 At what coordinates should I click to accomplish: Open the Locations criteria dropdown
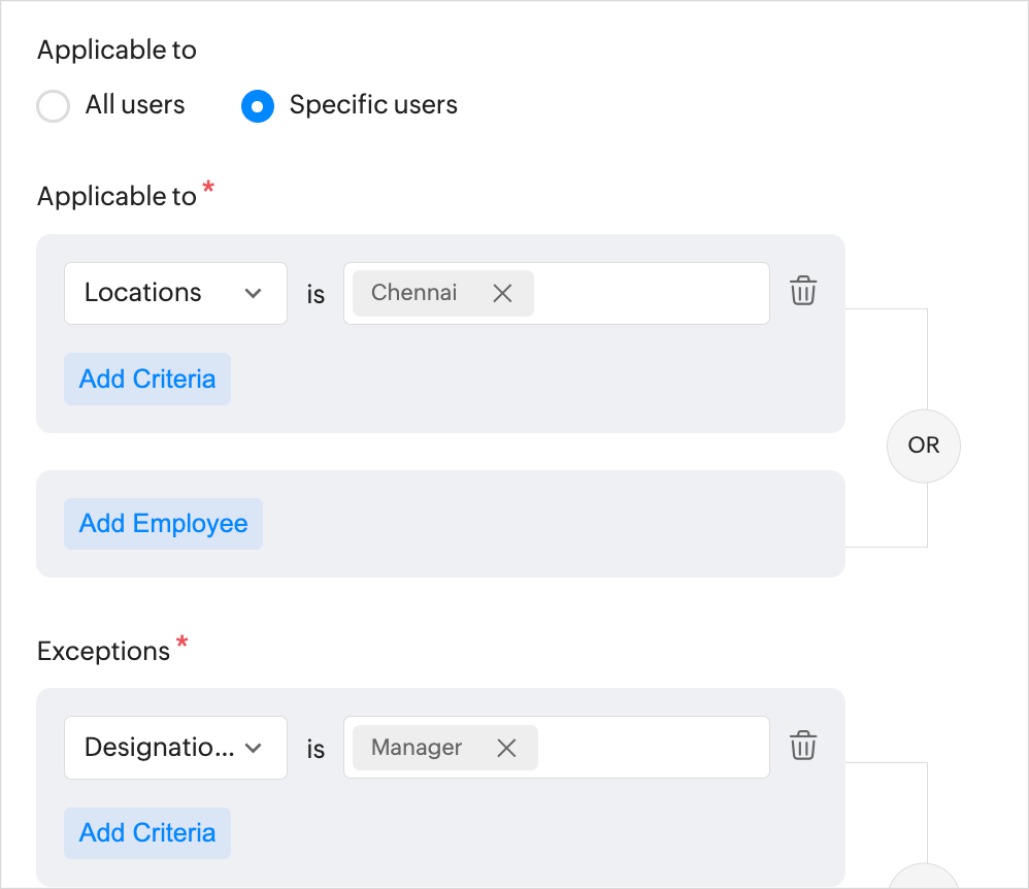[x=175, y=293]
